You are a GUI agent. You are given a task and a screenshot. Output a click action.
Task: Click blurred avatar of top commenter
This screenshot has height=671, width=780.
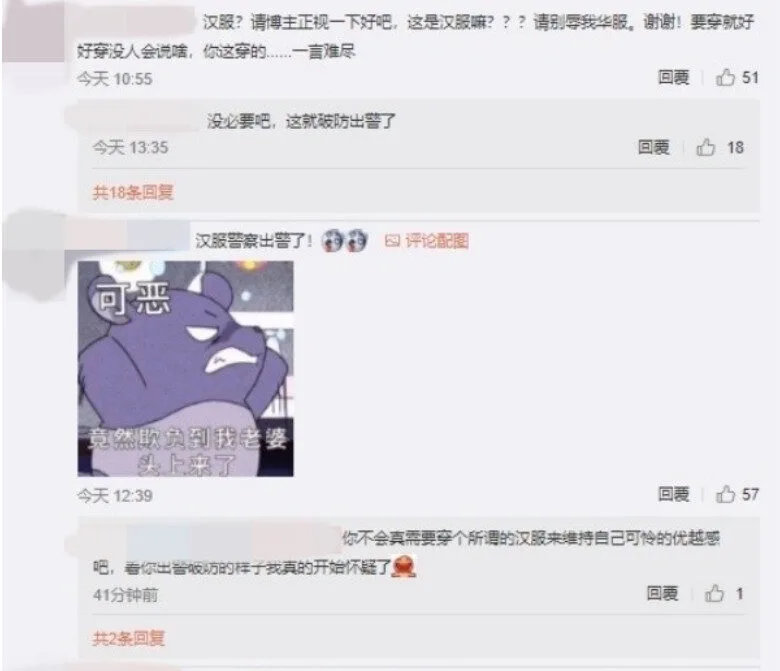33,31
